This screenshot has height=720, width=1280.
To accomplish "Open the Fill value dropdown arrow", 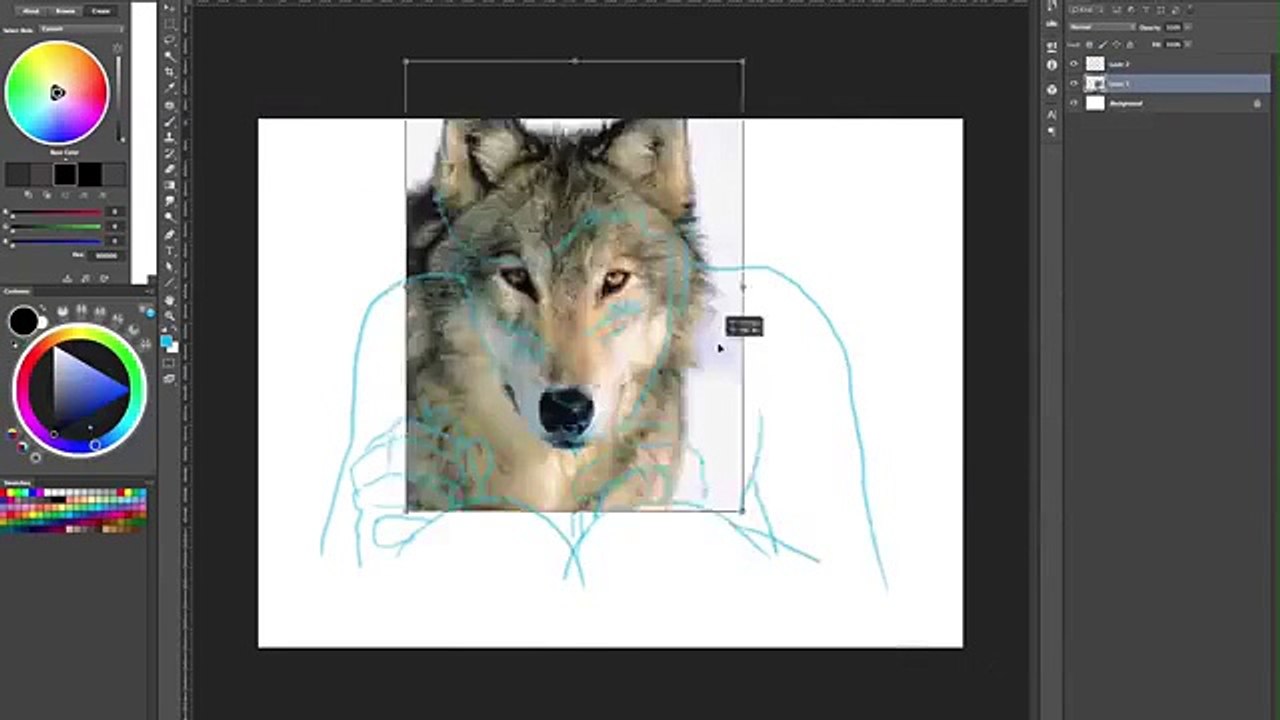I will (1188, 44).
